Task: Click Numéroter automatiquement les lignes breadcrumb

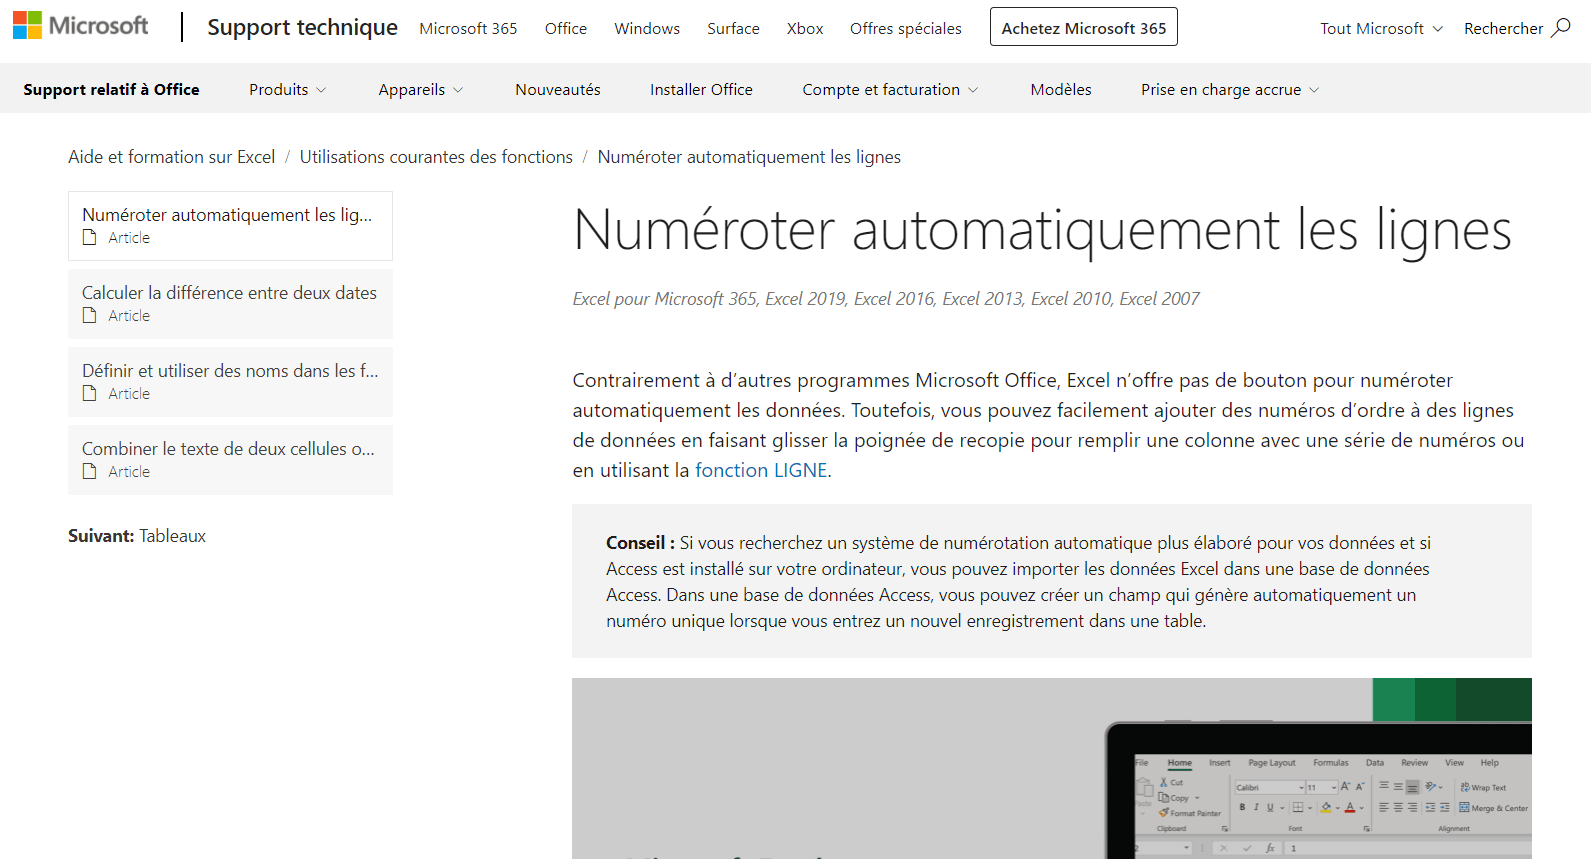Action: (x=749, y=157)
